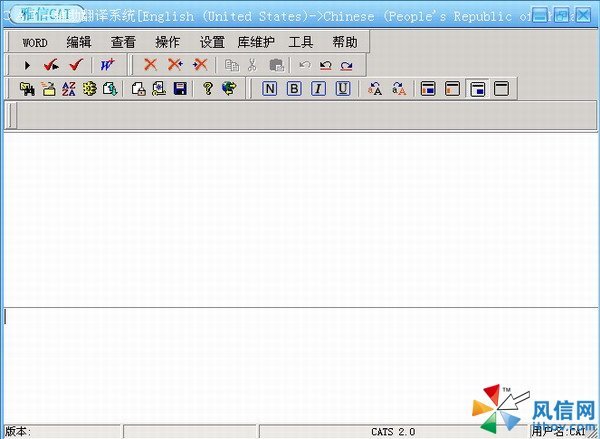Click the undo arrow with red underline
This screenshot has width=600, height=439.
[326, 65]
